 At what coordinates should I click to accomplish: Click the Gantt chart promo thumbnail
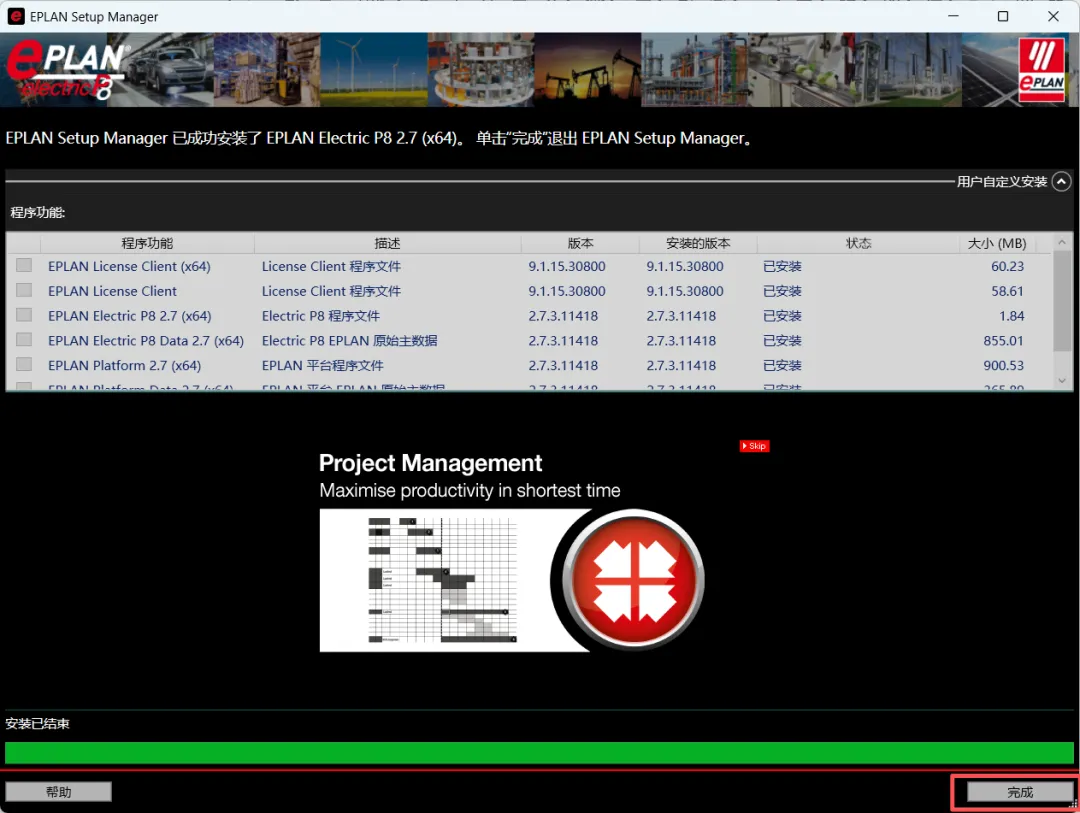point(443,580)
